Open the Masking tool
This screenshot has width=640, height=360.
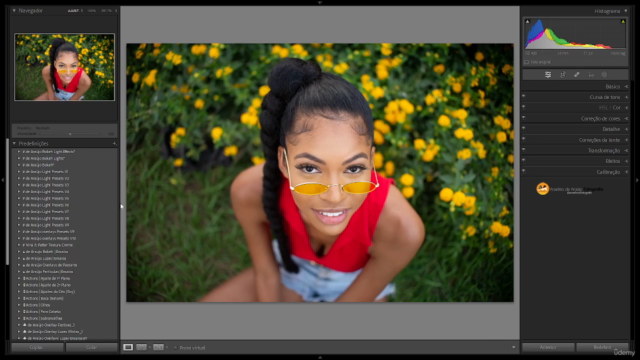[x=604, y=75]
